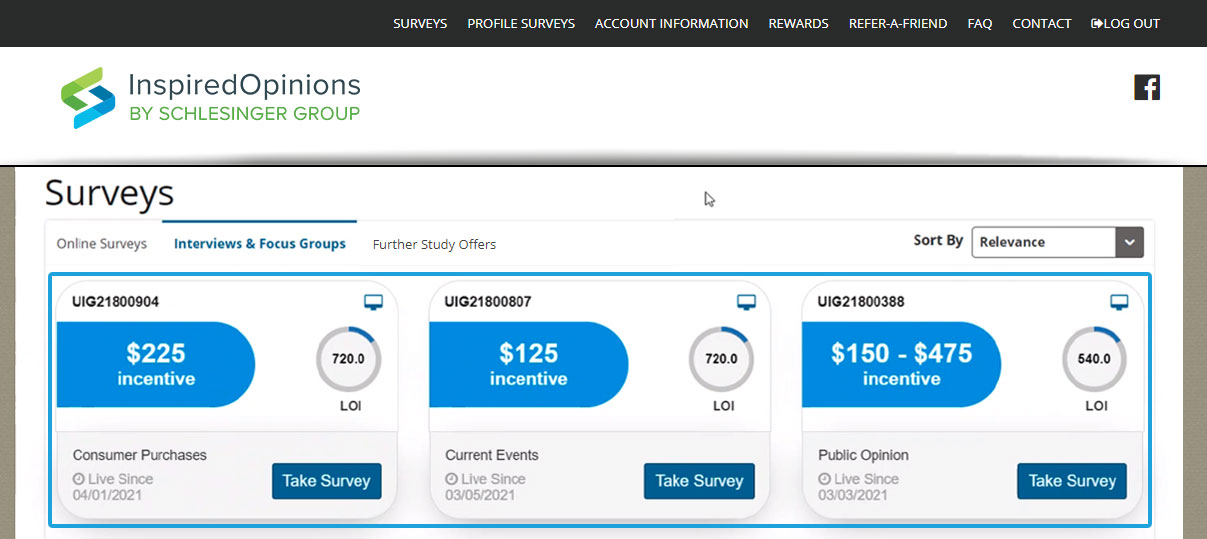Click the 540.0 LOI gauge
The image size is (1207, 539).
coord(1094,359)
